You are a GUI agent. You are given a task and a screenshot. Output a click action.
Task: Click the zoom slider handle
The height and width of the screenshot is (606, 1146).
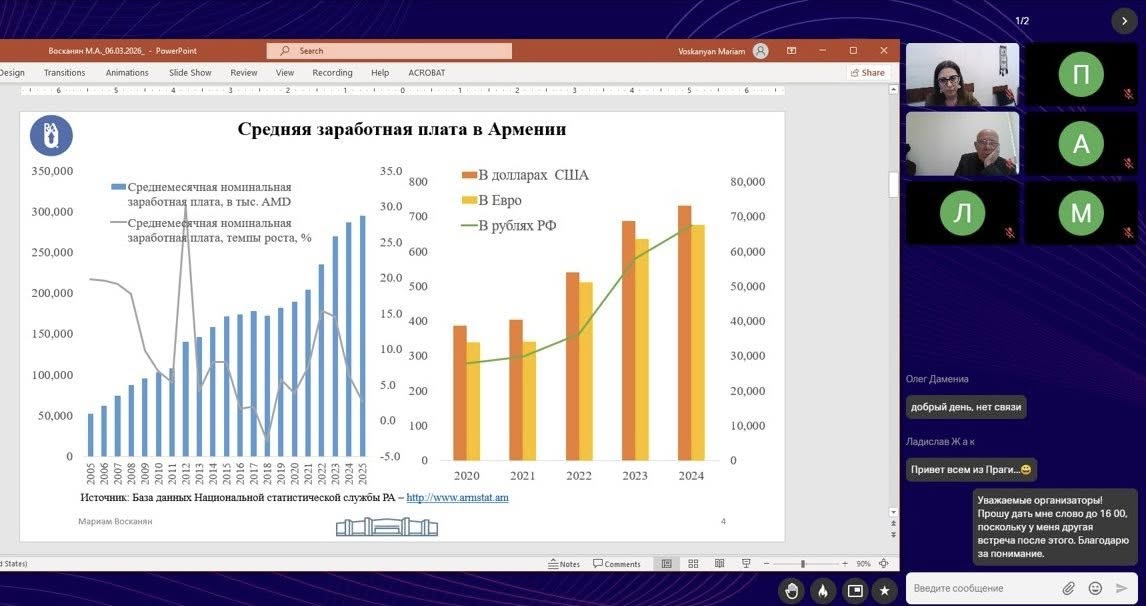click(802, 564)
